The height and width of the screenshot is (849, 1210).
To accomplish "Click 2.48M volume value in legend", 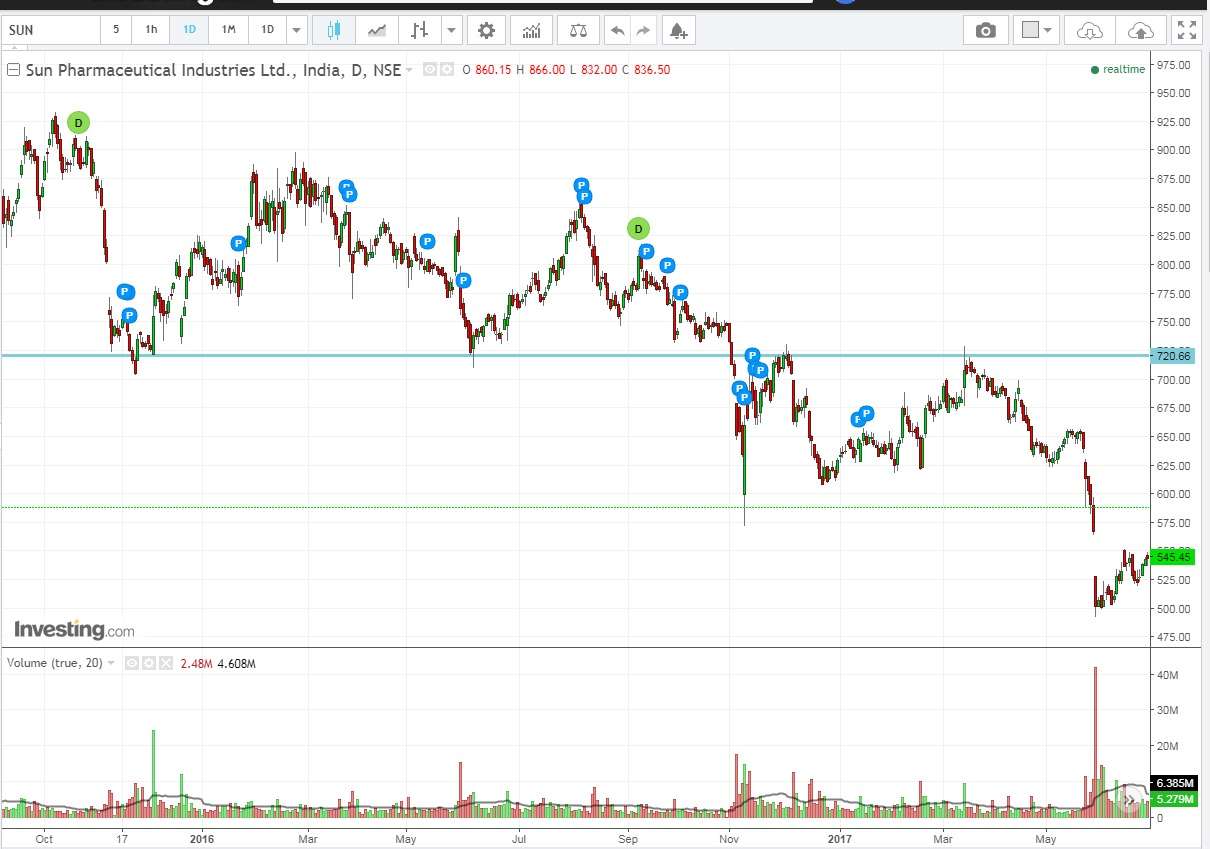I will 196,663.
